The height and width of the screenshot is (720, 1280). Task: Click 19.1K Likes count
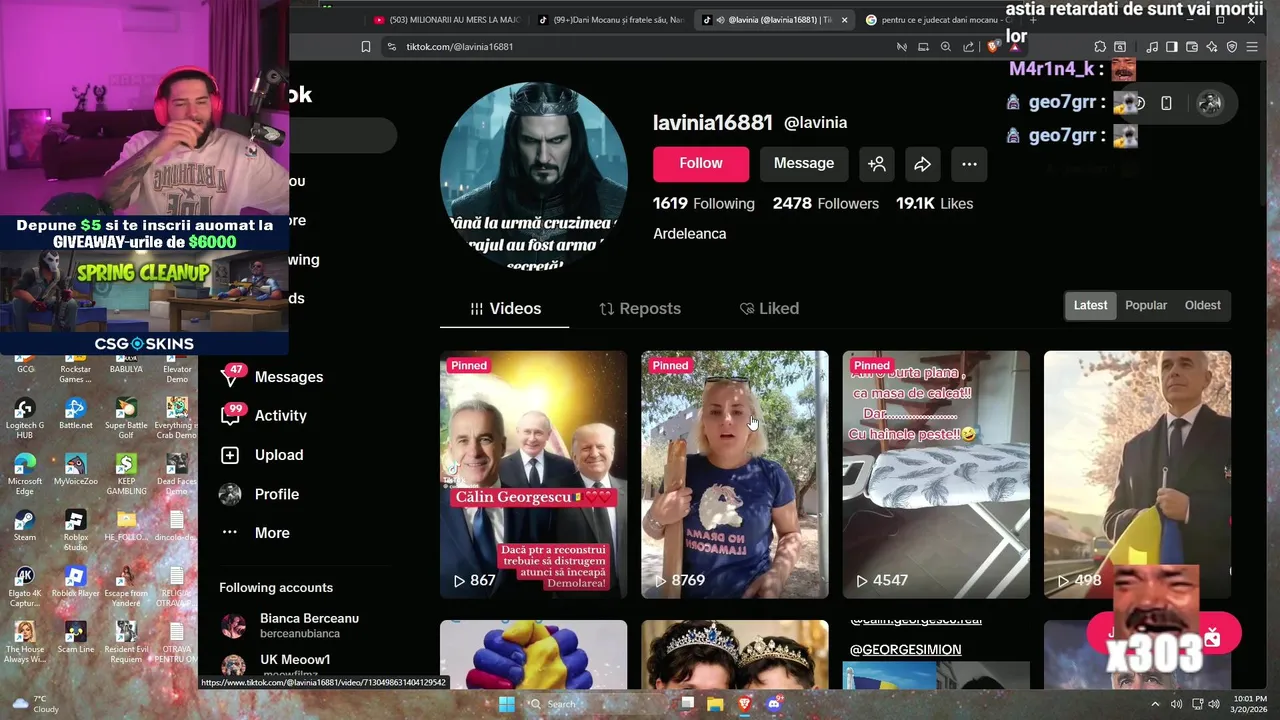pos(934,203)
